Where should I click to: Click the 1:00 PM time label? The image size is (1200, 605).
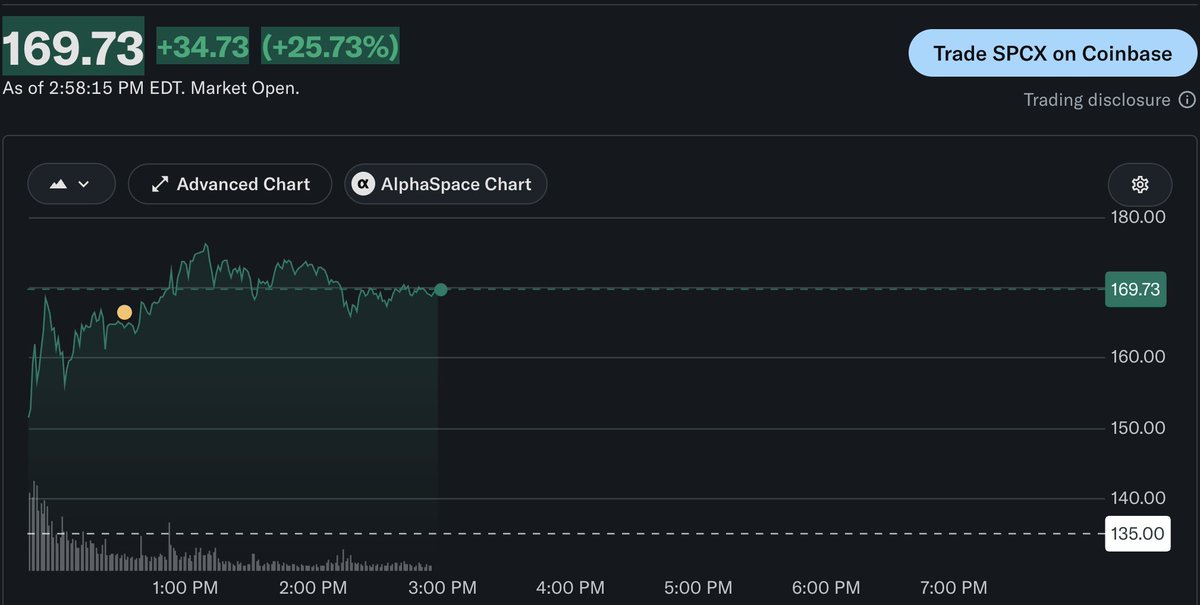[185, 587]
